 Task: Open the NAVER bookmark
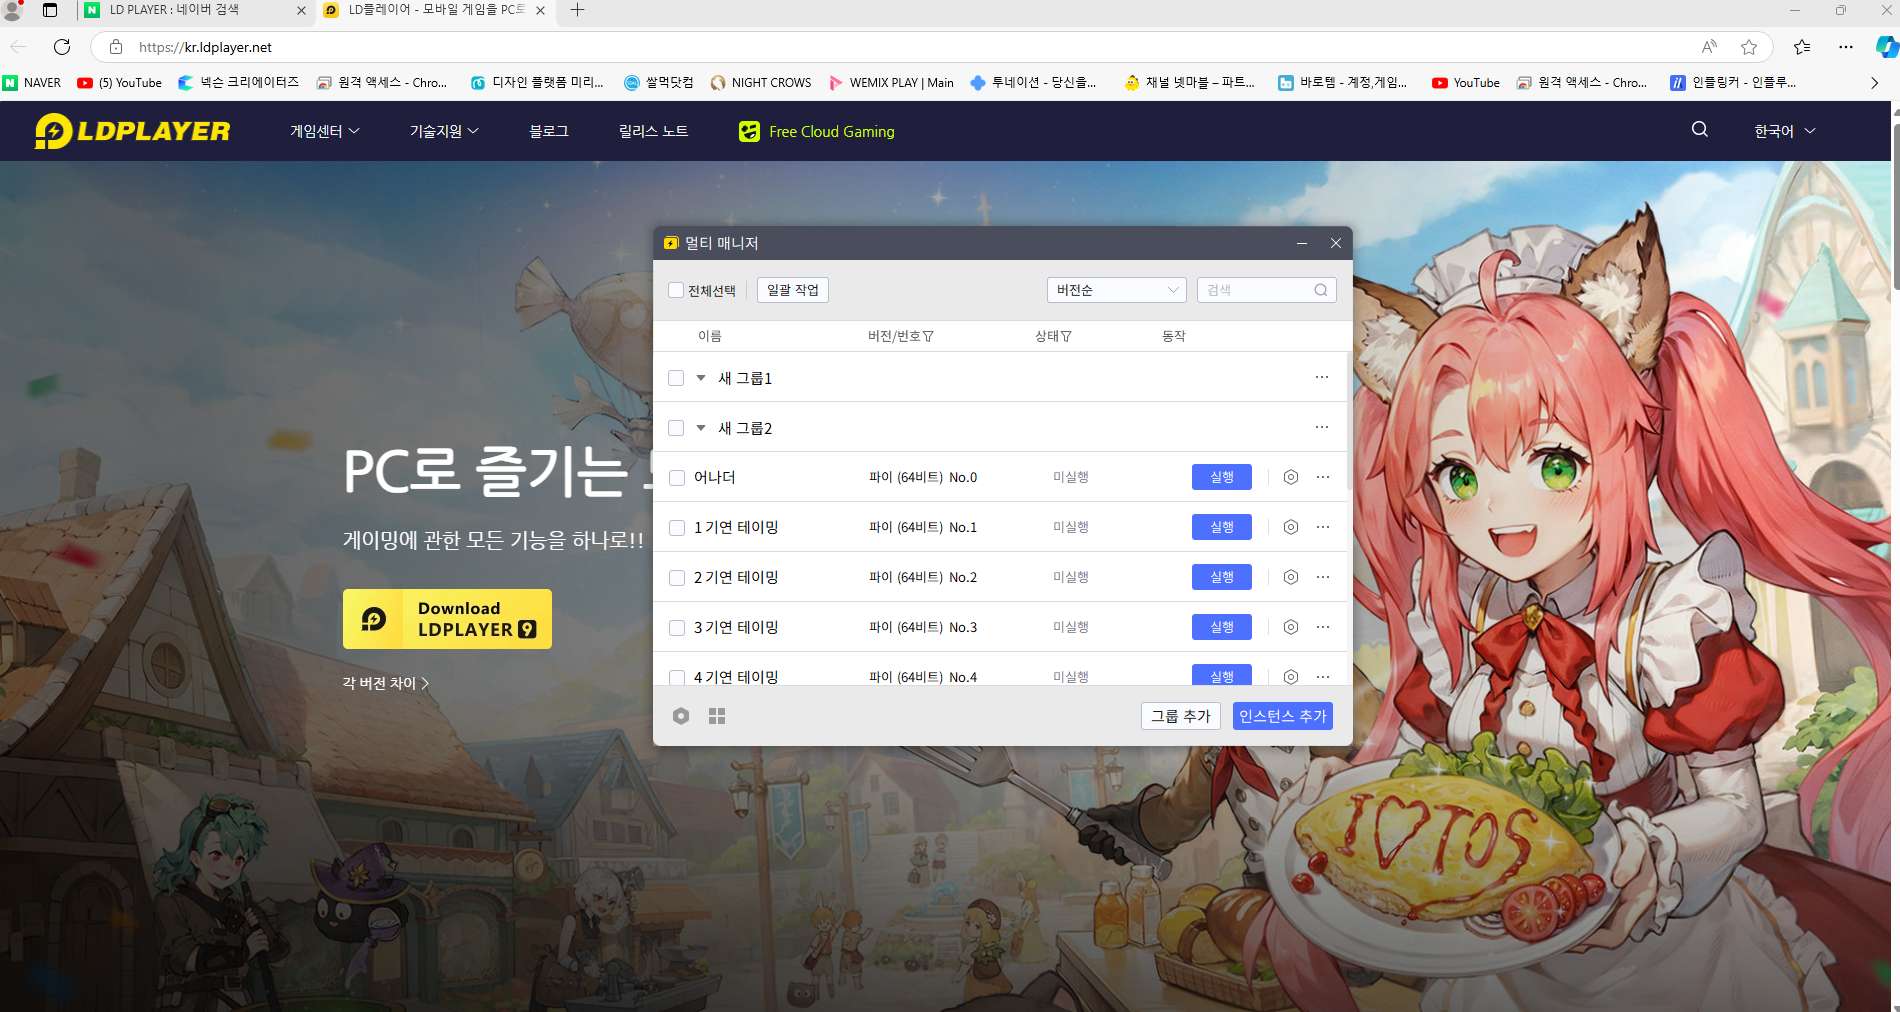click(32, 83)
